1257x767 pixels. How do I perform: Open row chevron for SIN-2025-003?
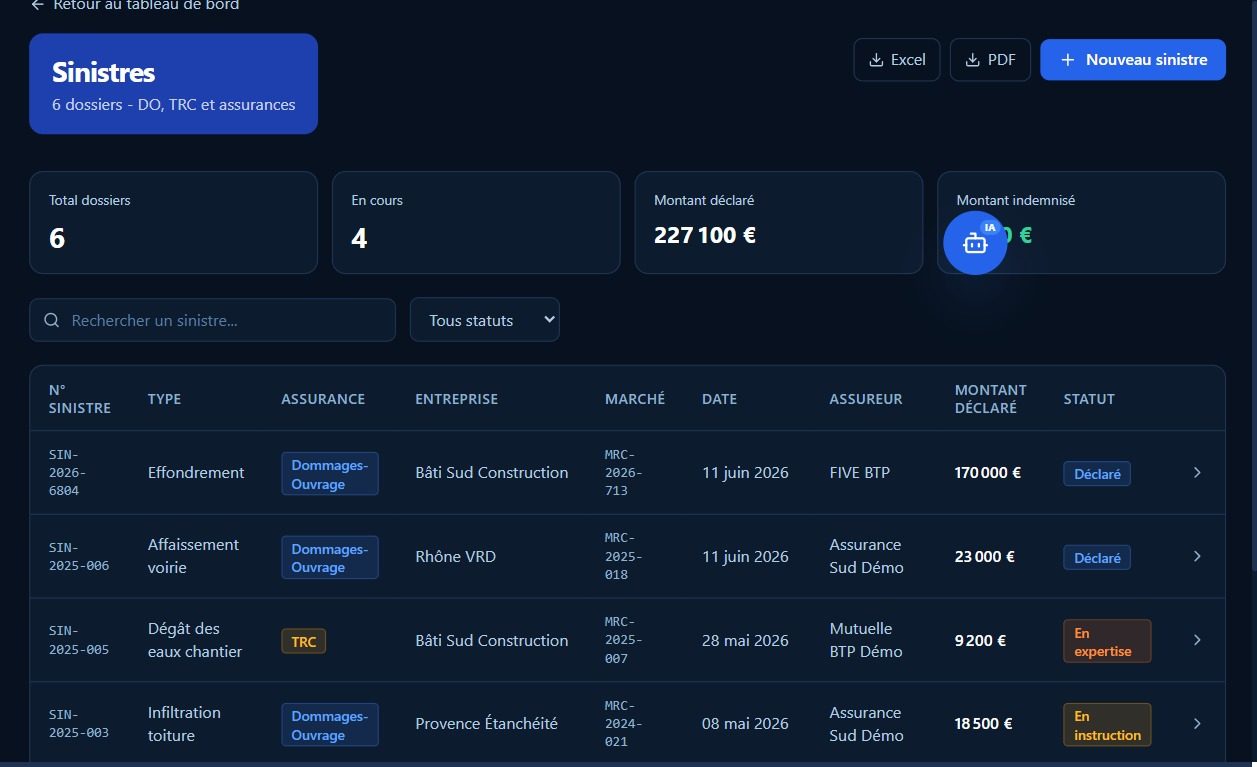[1197, 723]
